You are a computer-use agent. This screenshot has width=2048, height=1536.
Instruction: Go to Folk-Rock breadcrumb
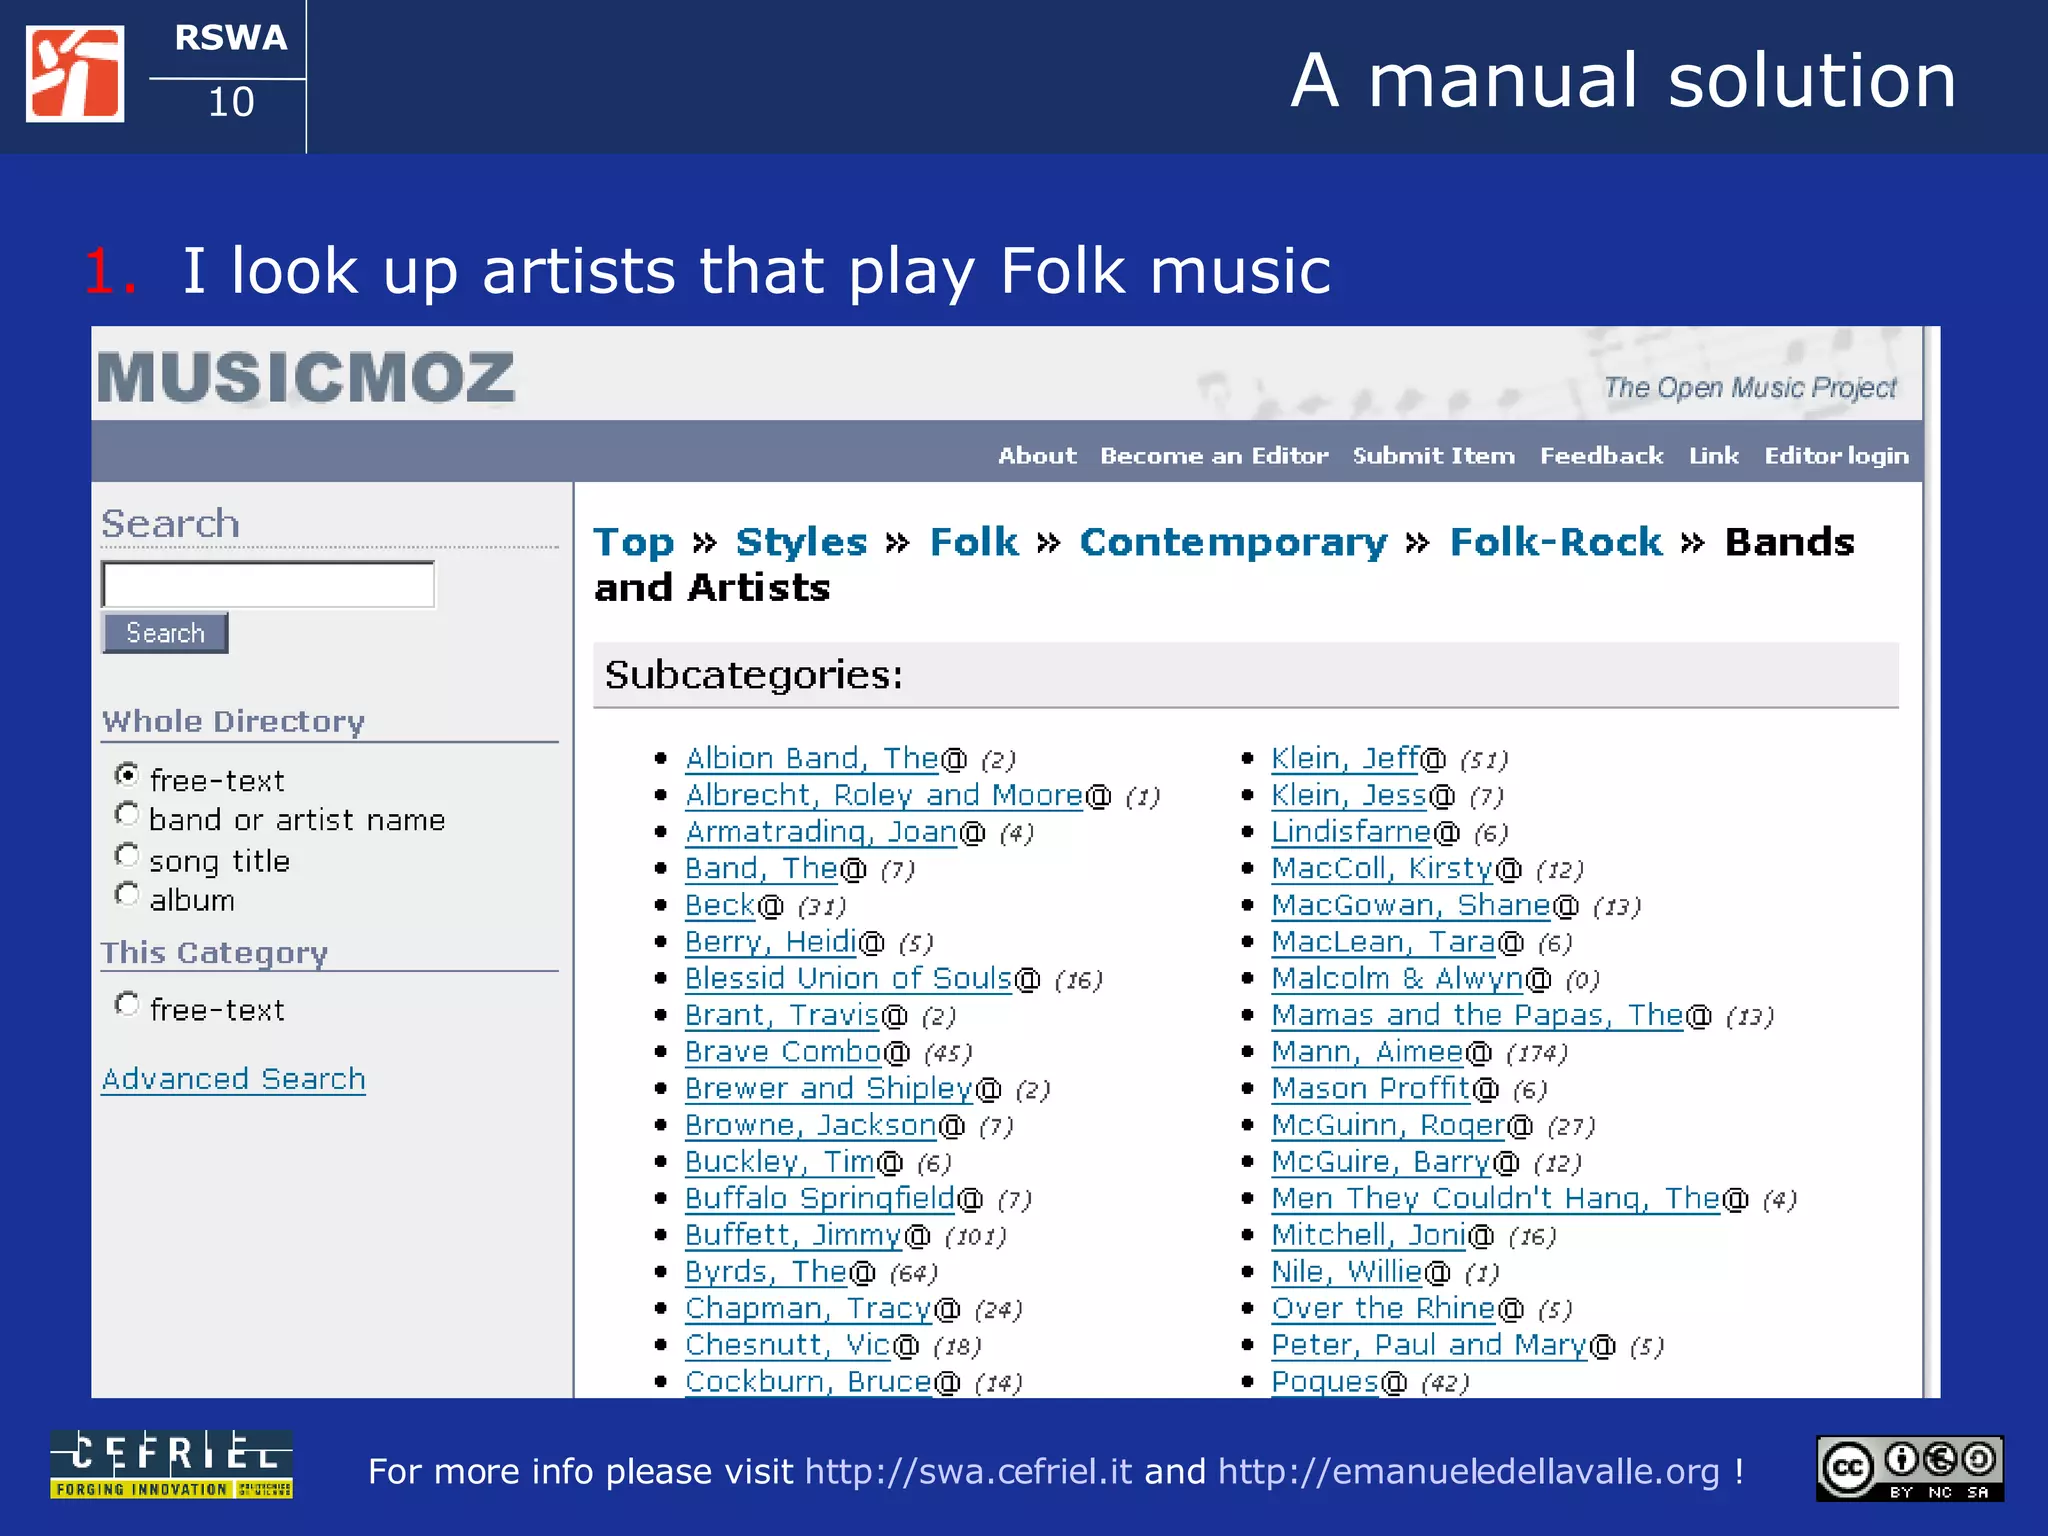coord(1556,542)
